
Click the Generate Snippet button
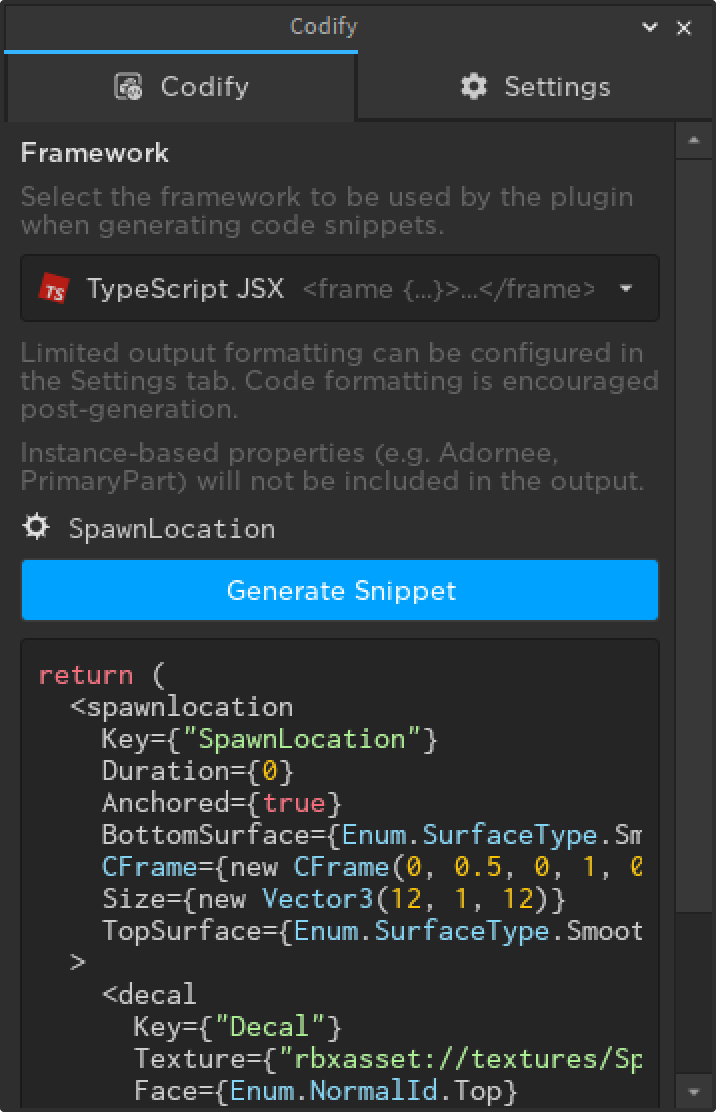pos(340,590)
